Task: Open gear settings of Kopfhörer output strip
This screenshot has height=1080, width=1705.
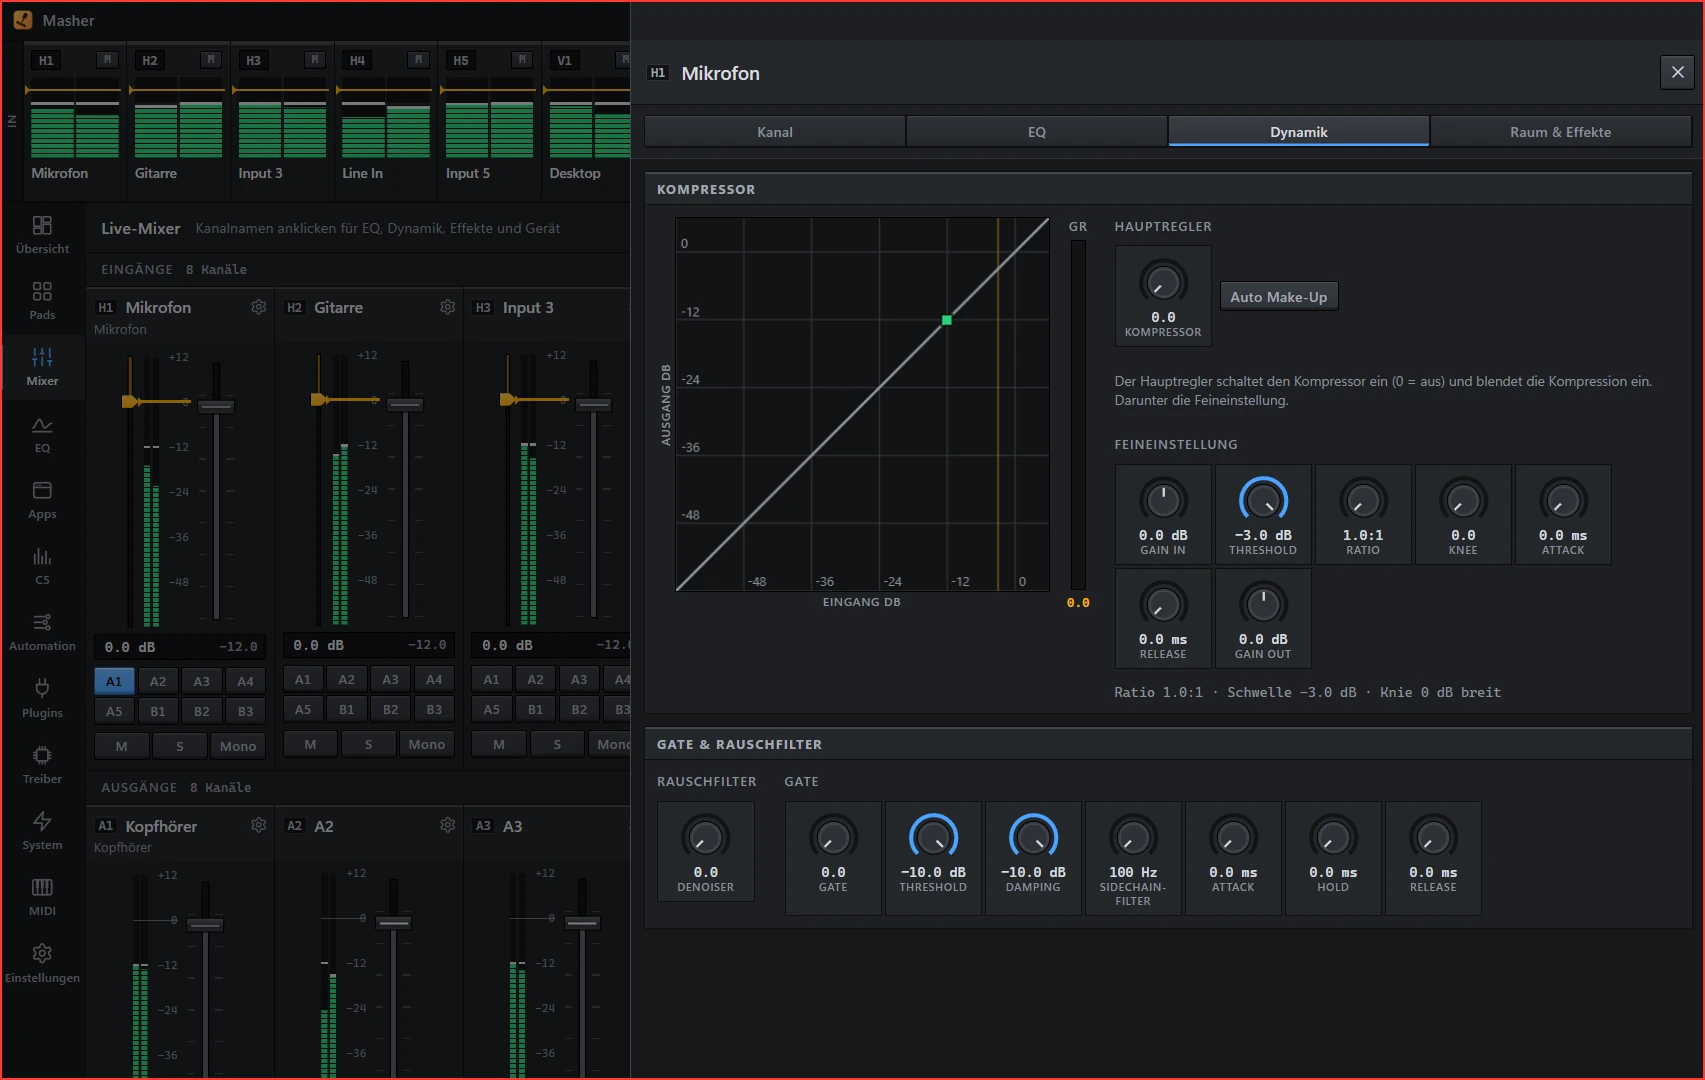Action: pos(259,825)
